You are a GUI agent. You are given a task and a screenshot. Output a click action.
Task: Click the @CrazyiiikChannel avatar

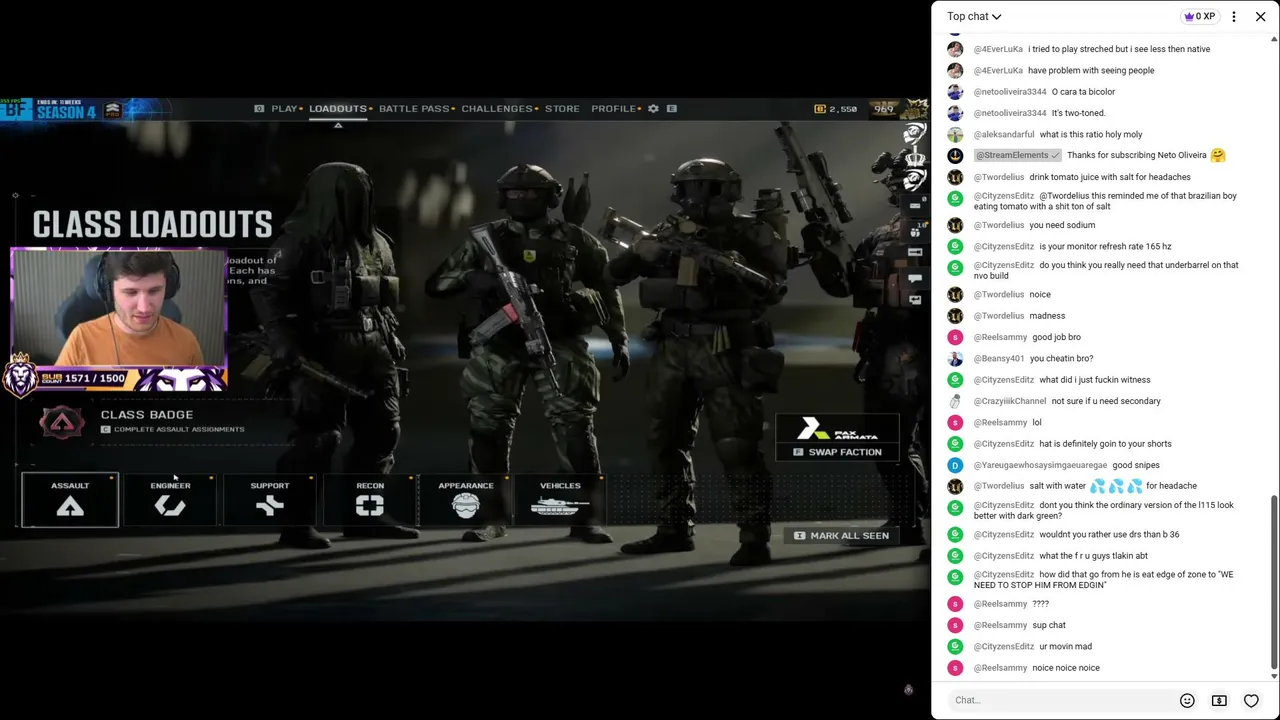tap(955, 401)
